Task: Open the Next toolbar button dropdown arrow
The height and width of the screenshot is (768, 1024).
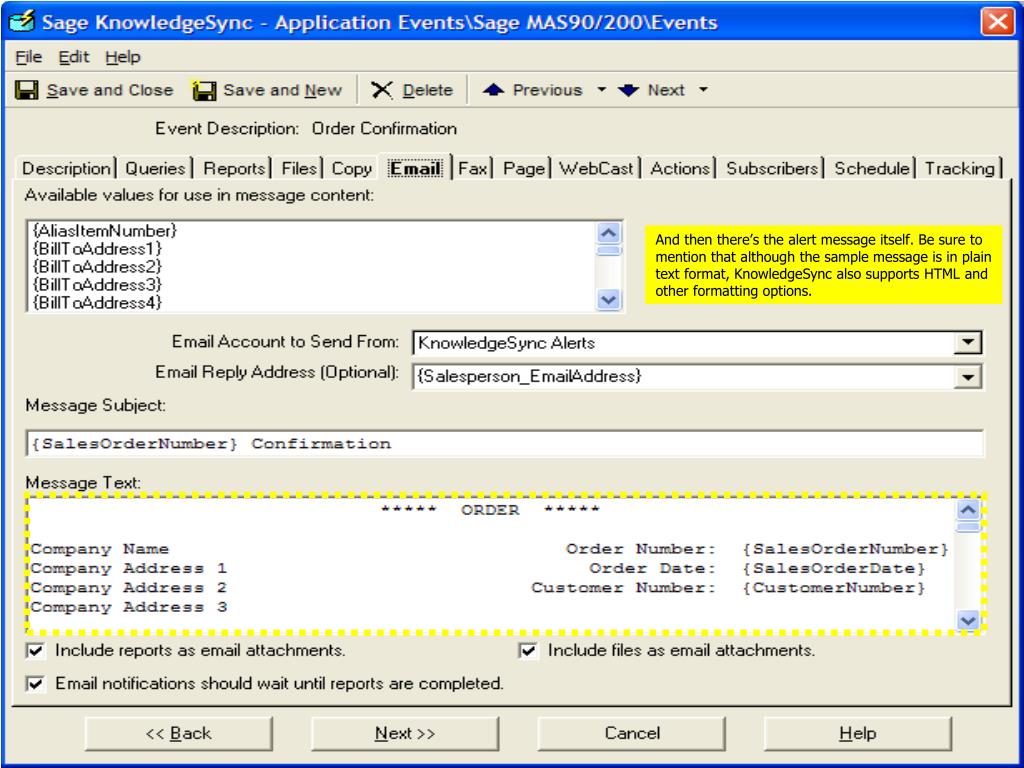Action: [703, 89]
